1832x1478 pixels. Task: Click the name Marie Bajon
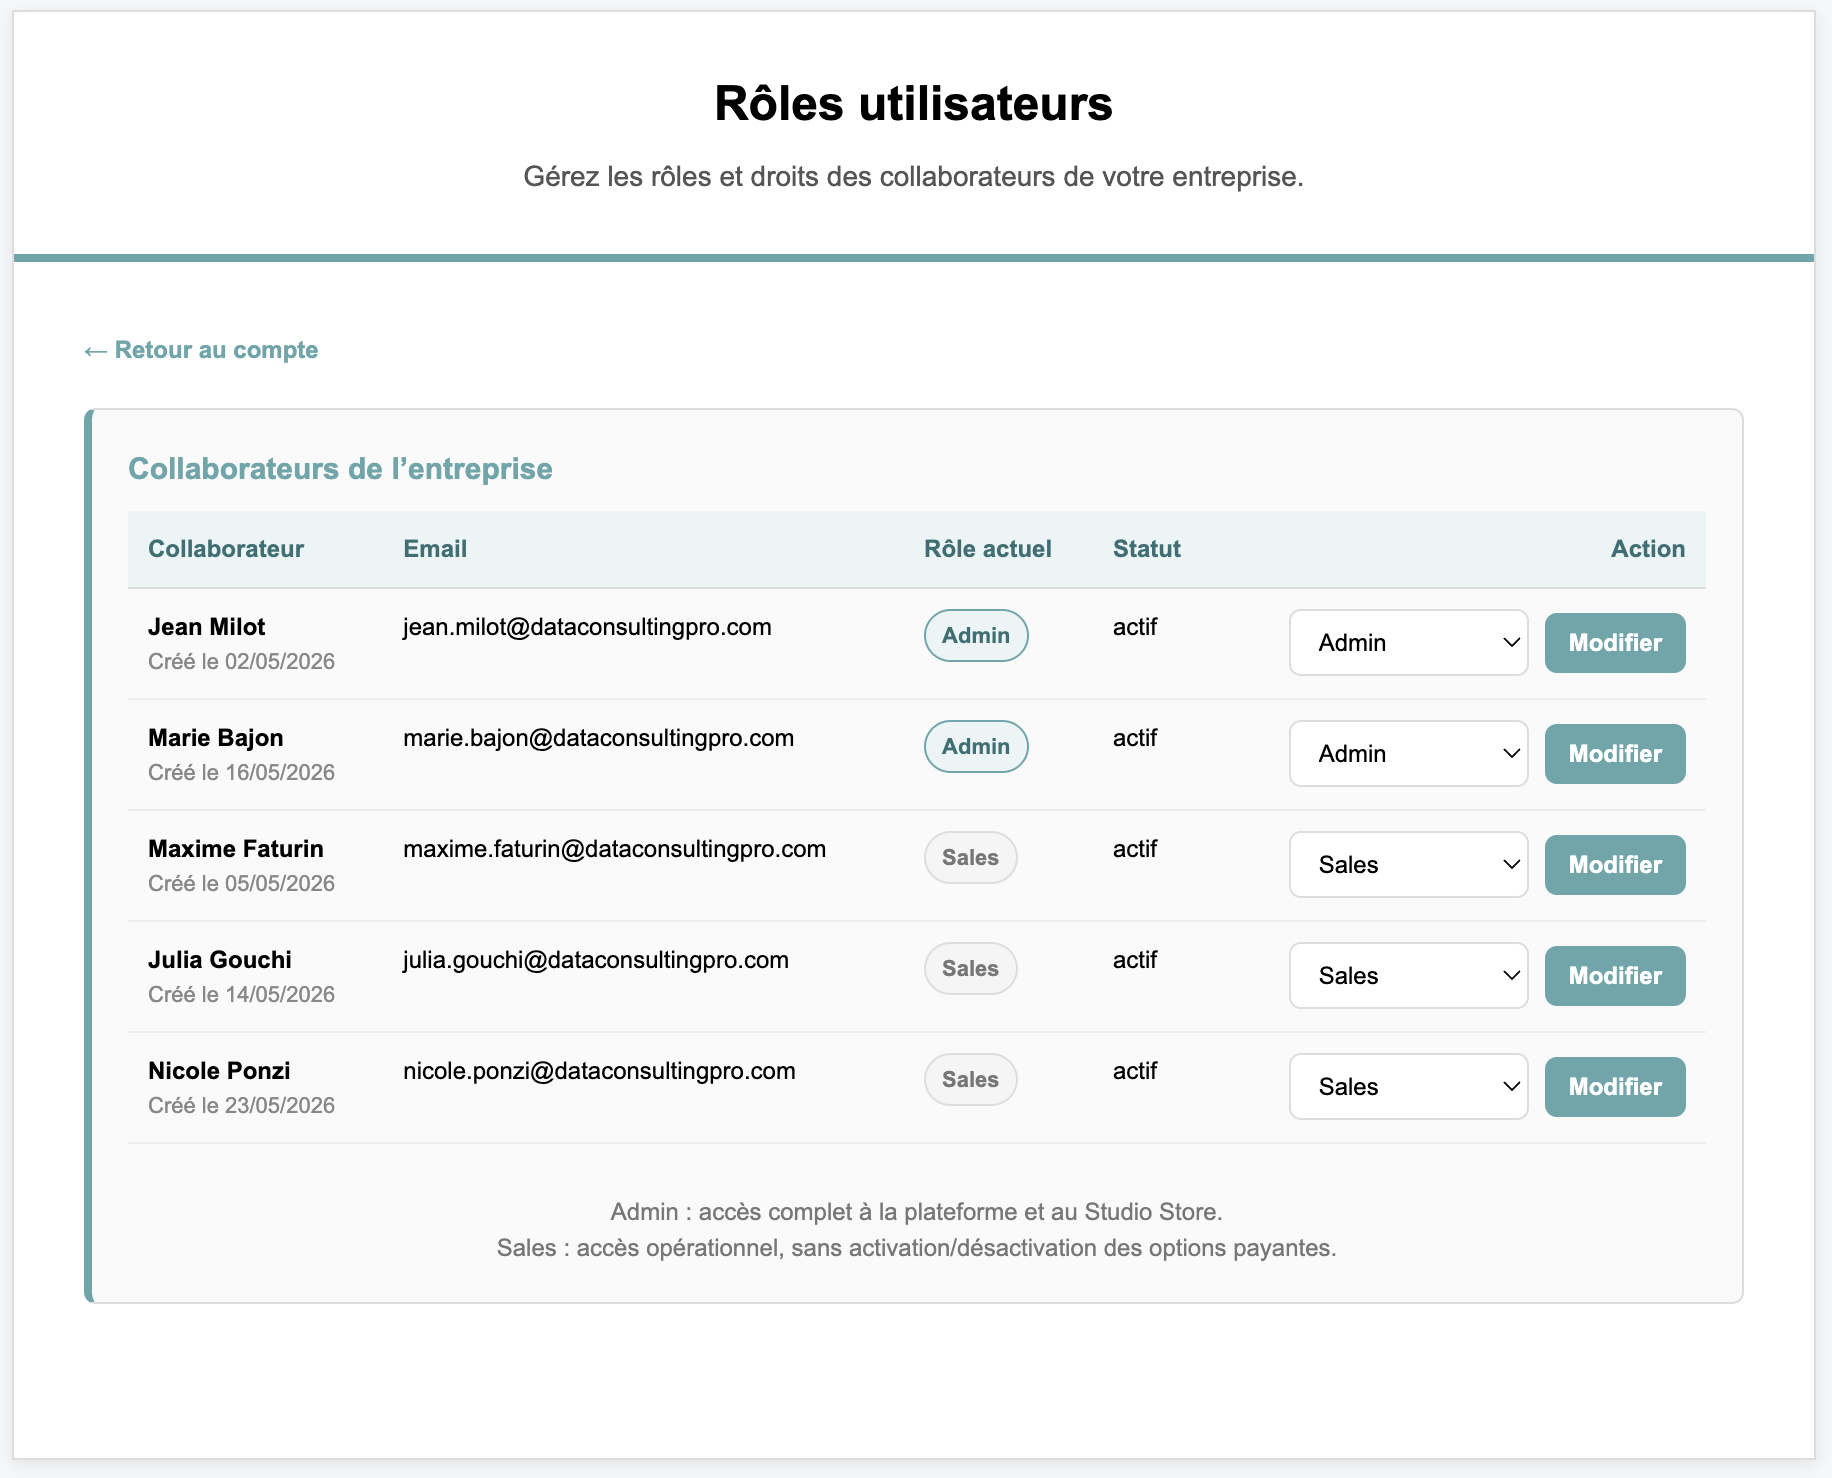pos(215,738)
